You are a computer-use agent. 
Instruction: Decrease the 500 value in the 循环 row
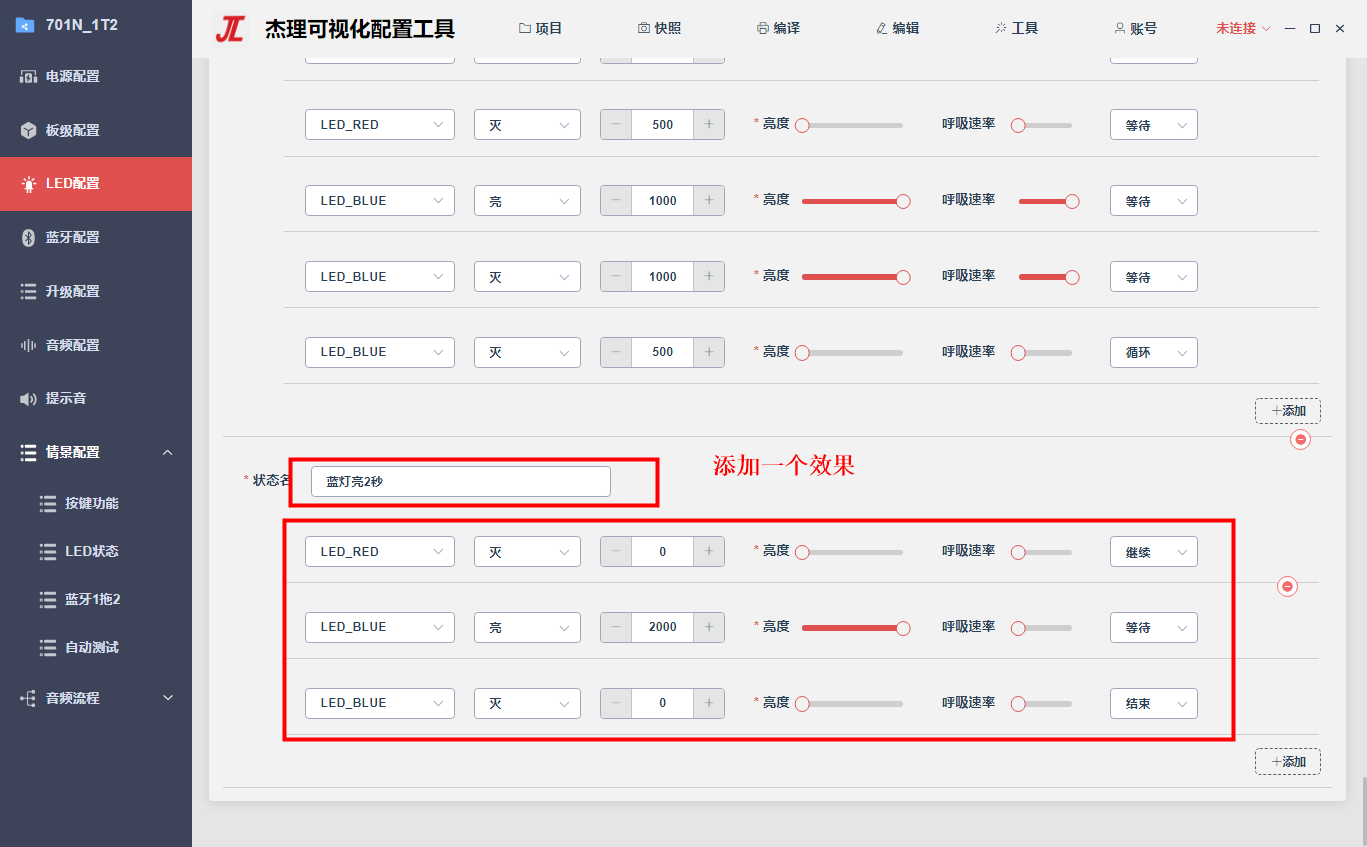(616, 352)
